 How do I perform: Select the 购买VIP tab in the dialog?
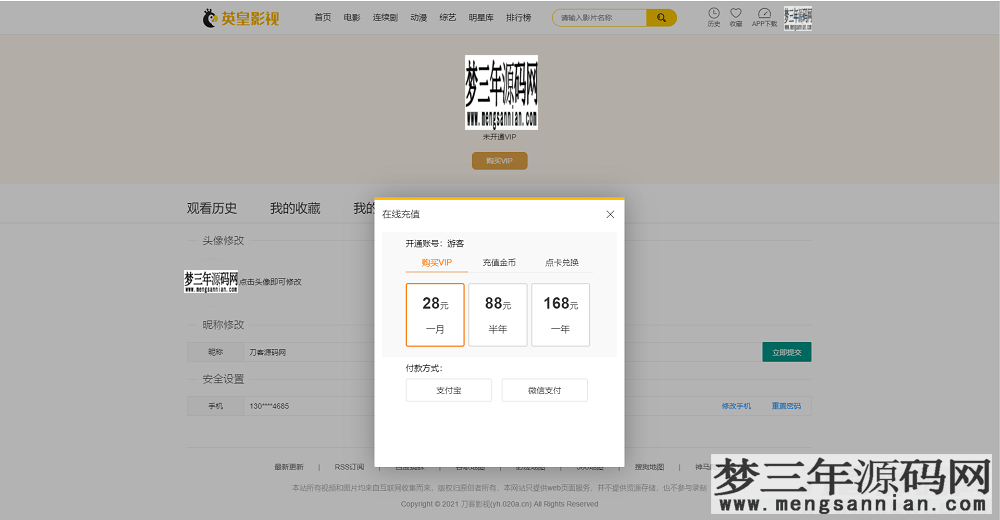pos(437,262)
